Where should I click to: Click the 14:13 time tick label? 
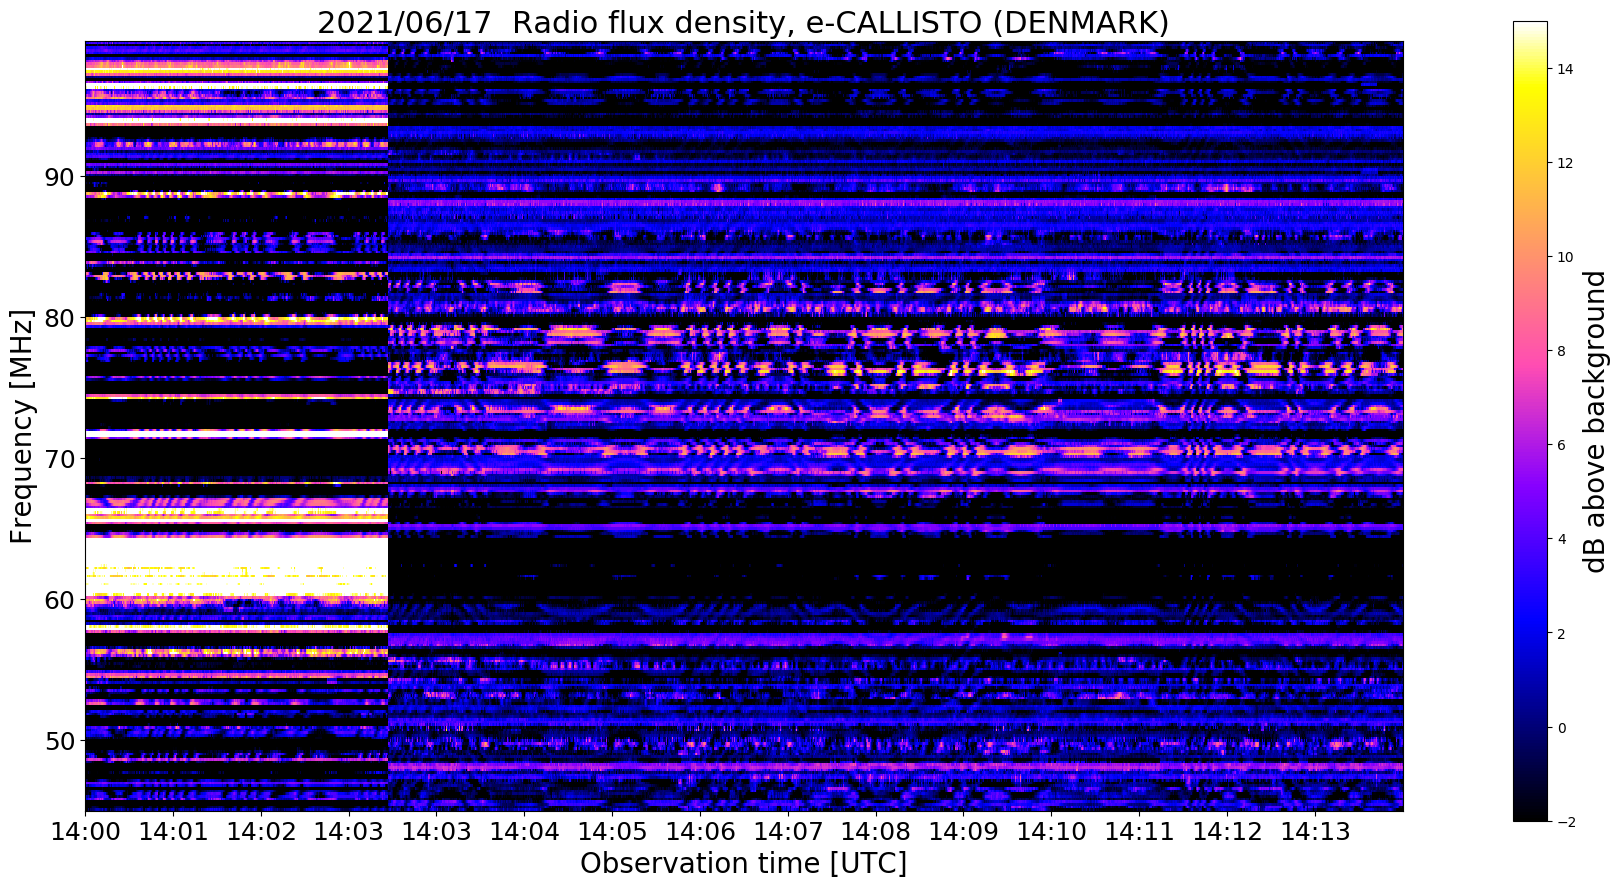tap(1314, 832)
